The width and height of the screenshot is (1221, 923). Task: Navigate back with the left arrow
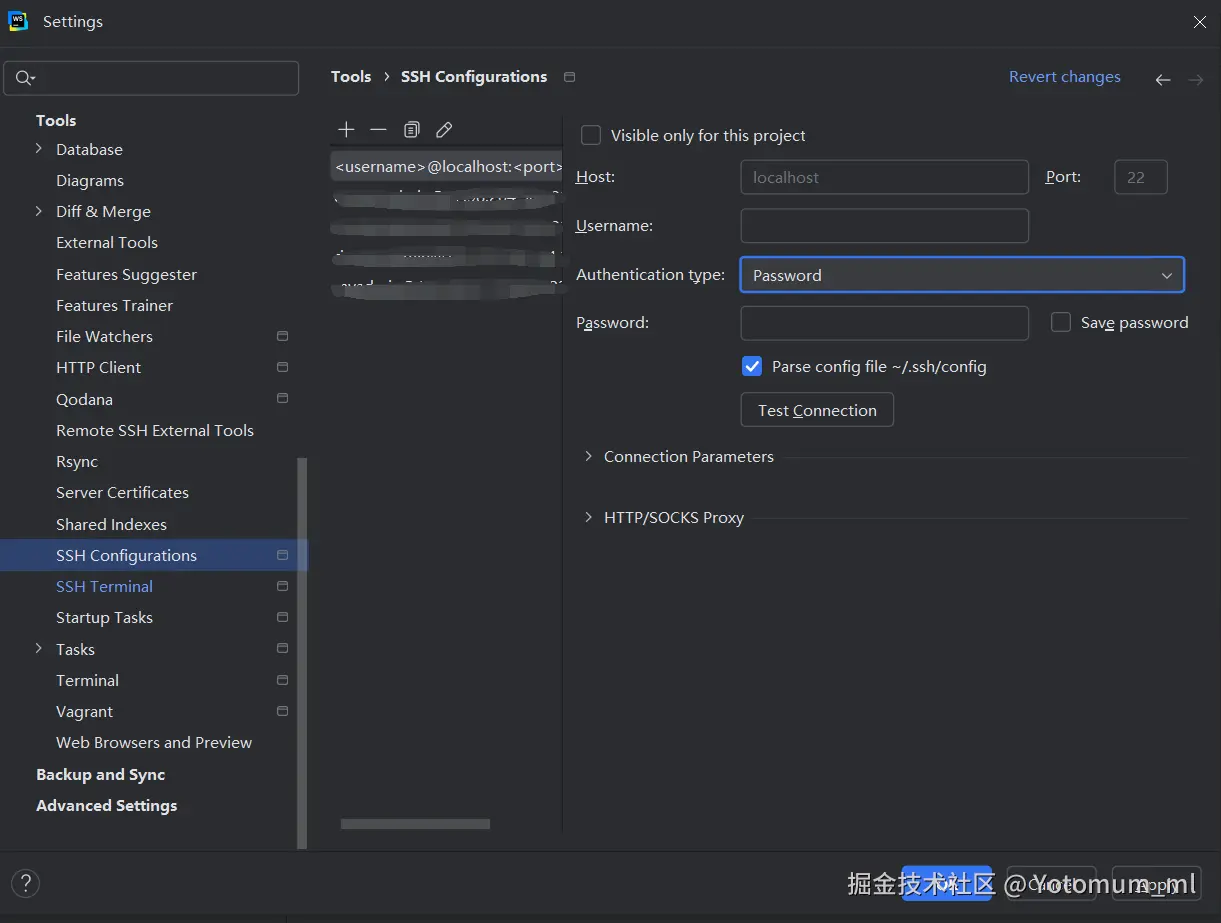[x=1163, y=80]
